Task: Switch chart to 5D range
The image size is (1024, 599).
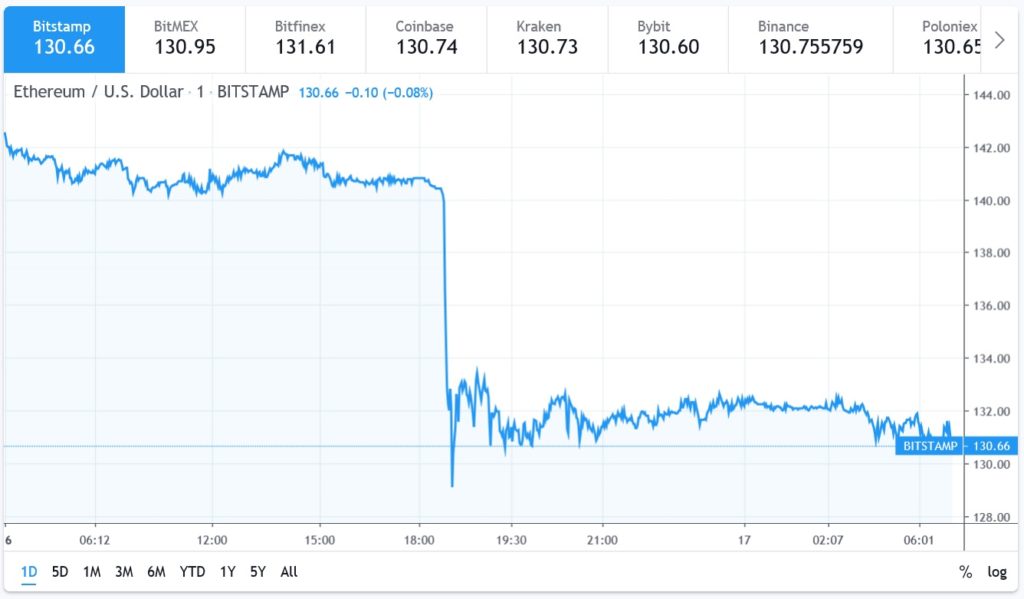Action: [x=60, y=572]
